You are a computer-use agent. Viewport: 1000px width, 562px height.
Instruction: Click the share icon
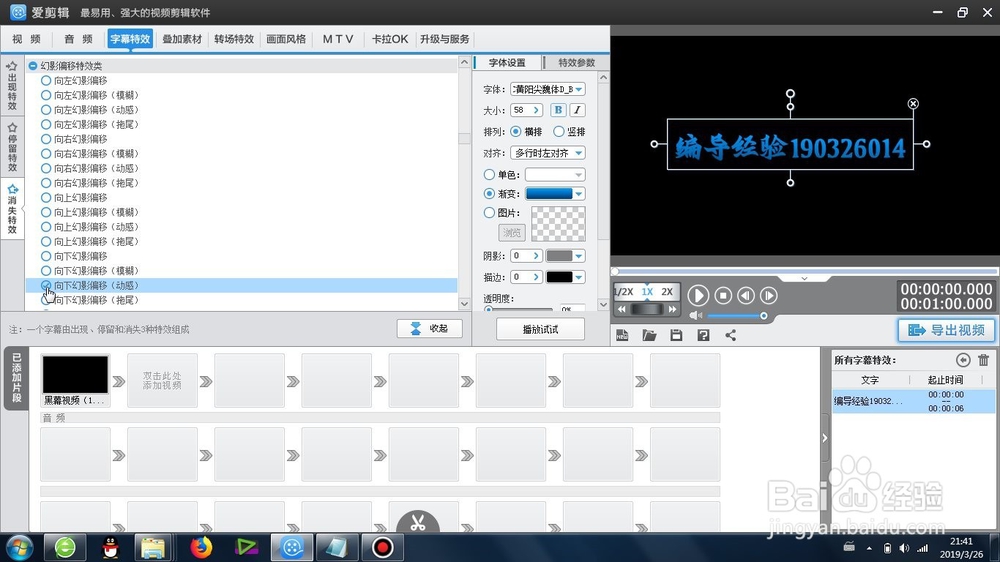coord(731,335)
